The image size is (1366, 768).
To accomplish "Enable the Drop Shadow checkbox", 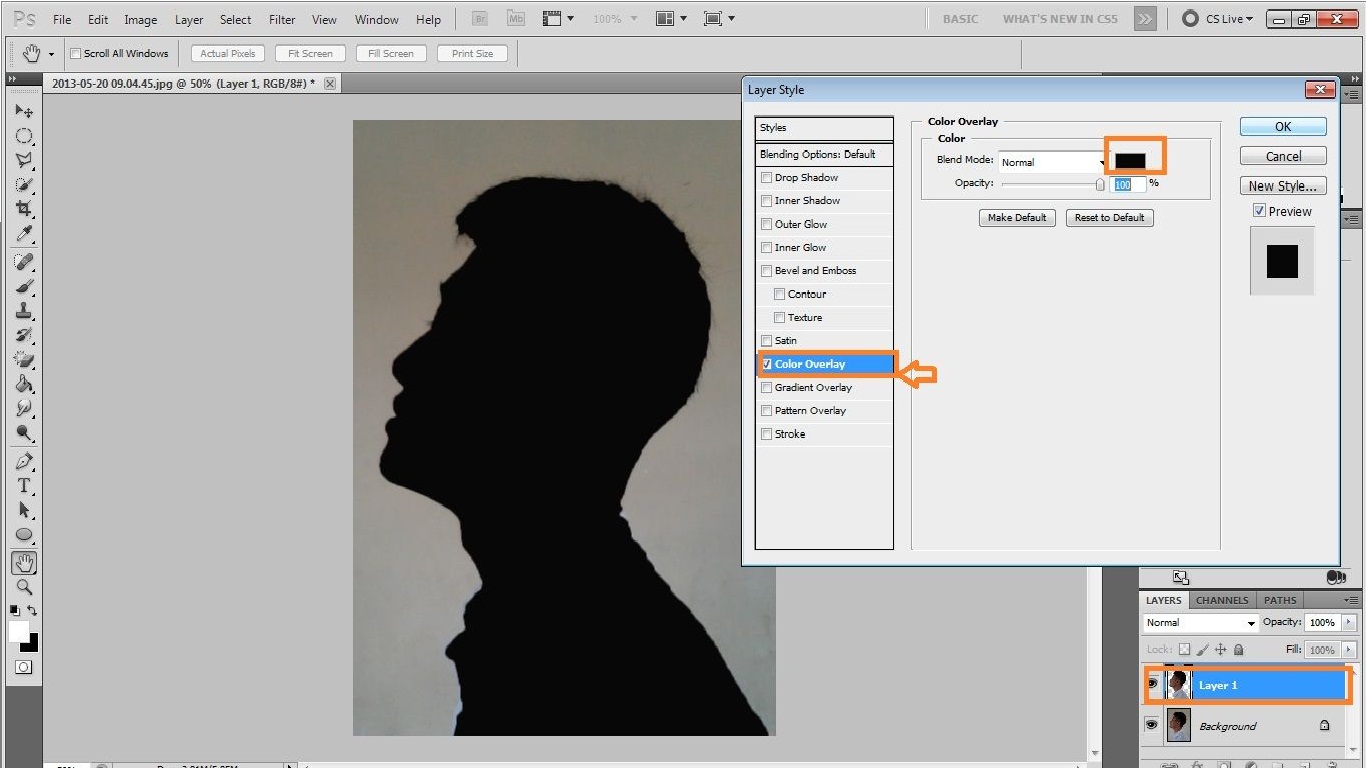I will click(767, 178).
